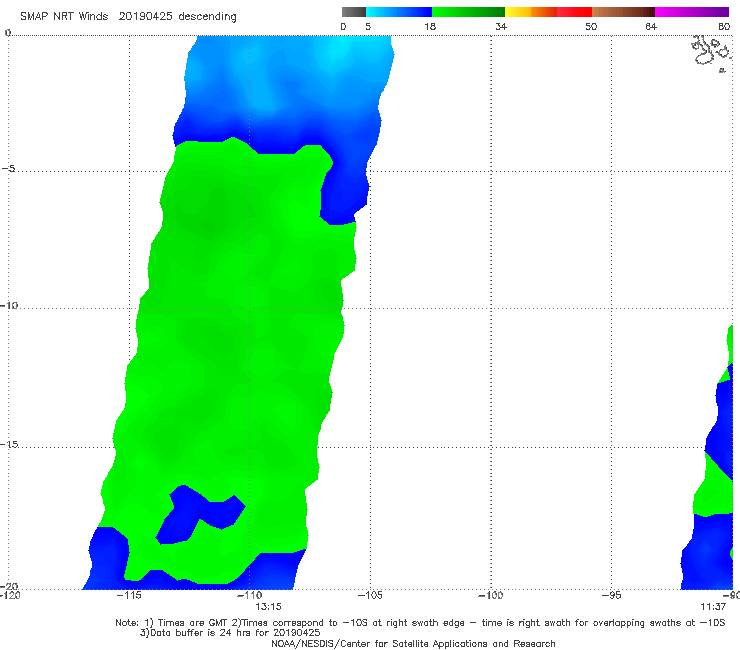Click the brown segment of the color bar

point(623,12)
